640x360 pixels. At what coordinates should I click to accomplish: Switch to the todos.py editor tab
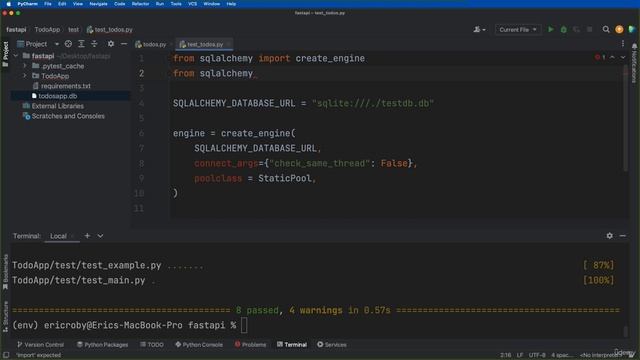tap(151, 44)
